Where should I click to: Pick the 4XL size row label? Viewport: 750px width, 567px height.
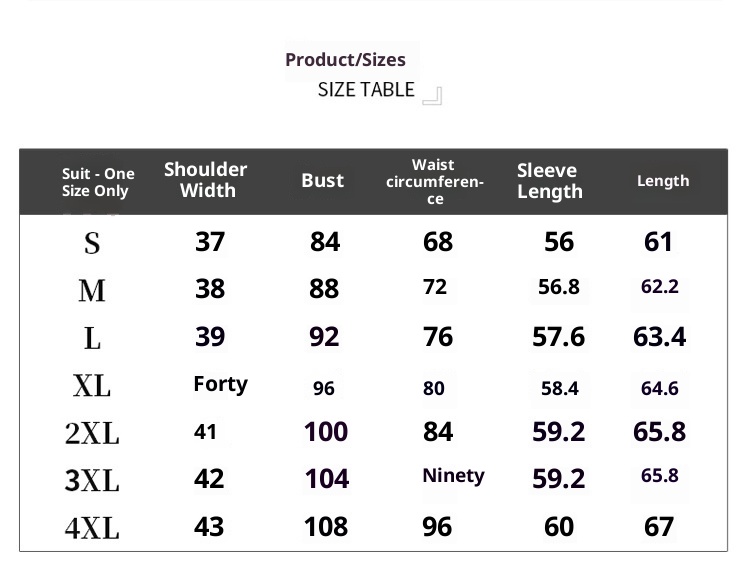click(x=92, y=527)
